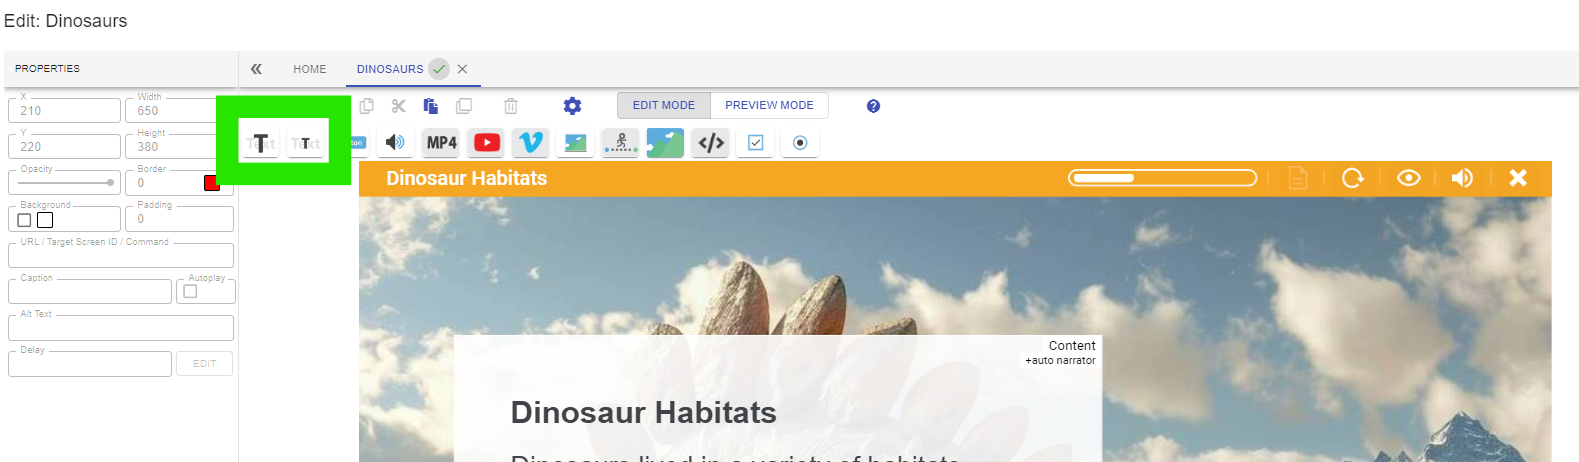
Task: Toggle visibility with the eye icon
Action: click(1409, 178)
